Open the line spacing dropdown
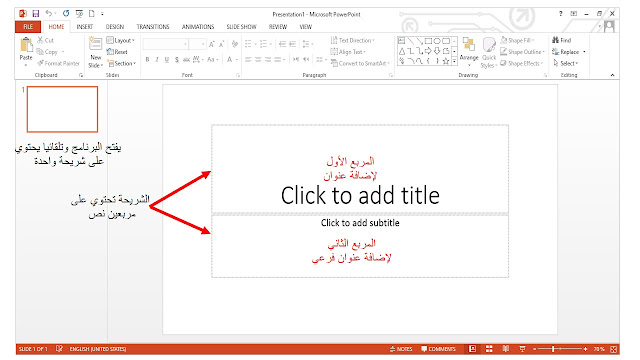 308,44
